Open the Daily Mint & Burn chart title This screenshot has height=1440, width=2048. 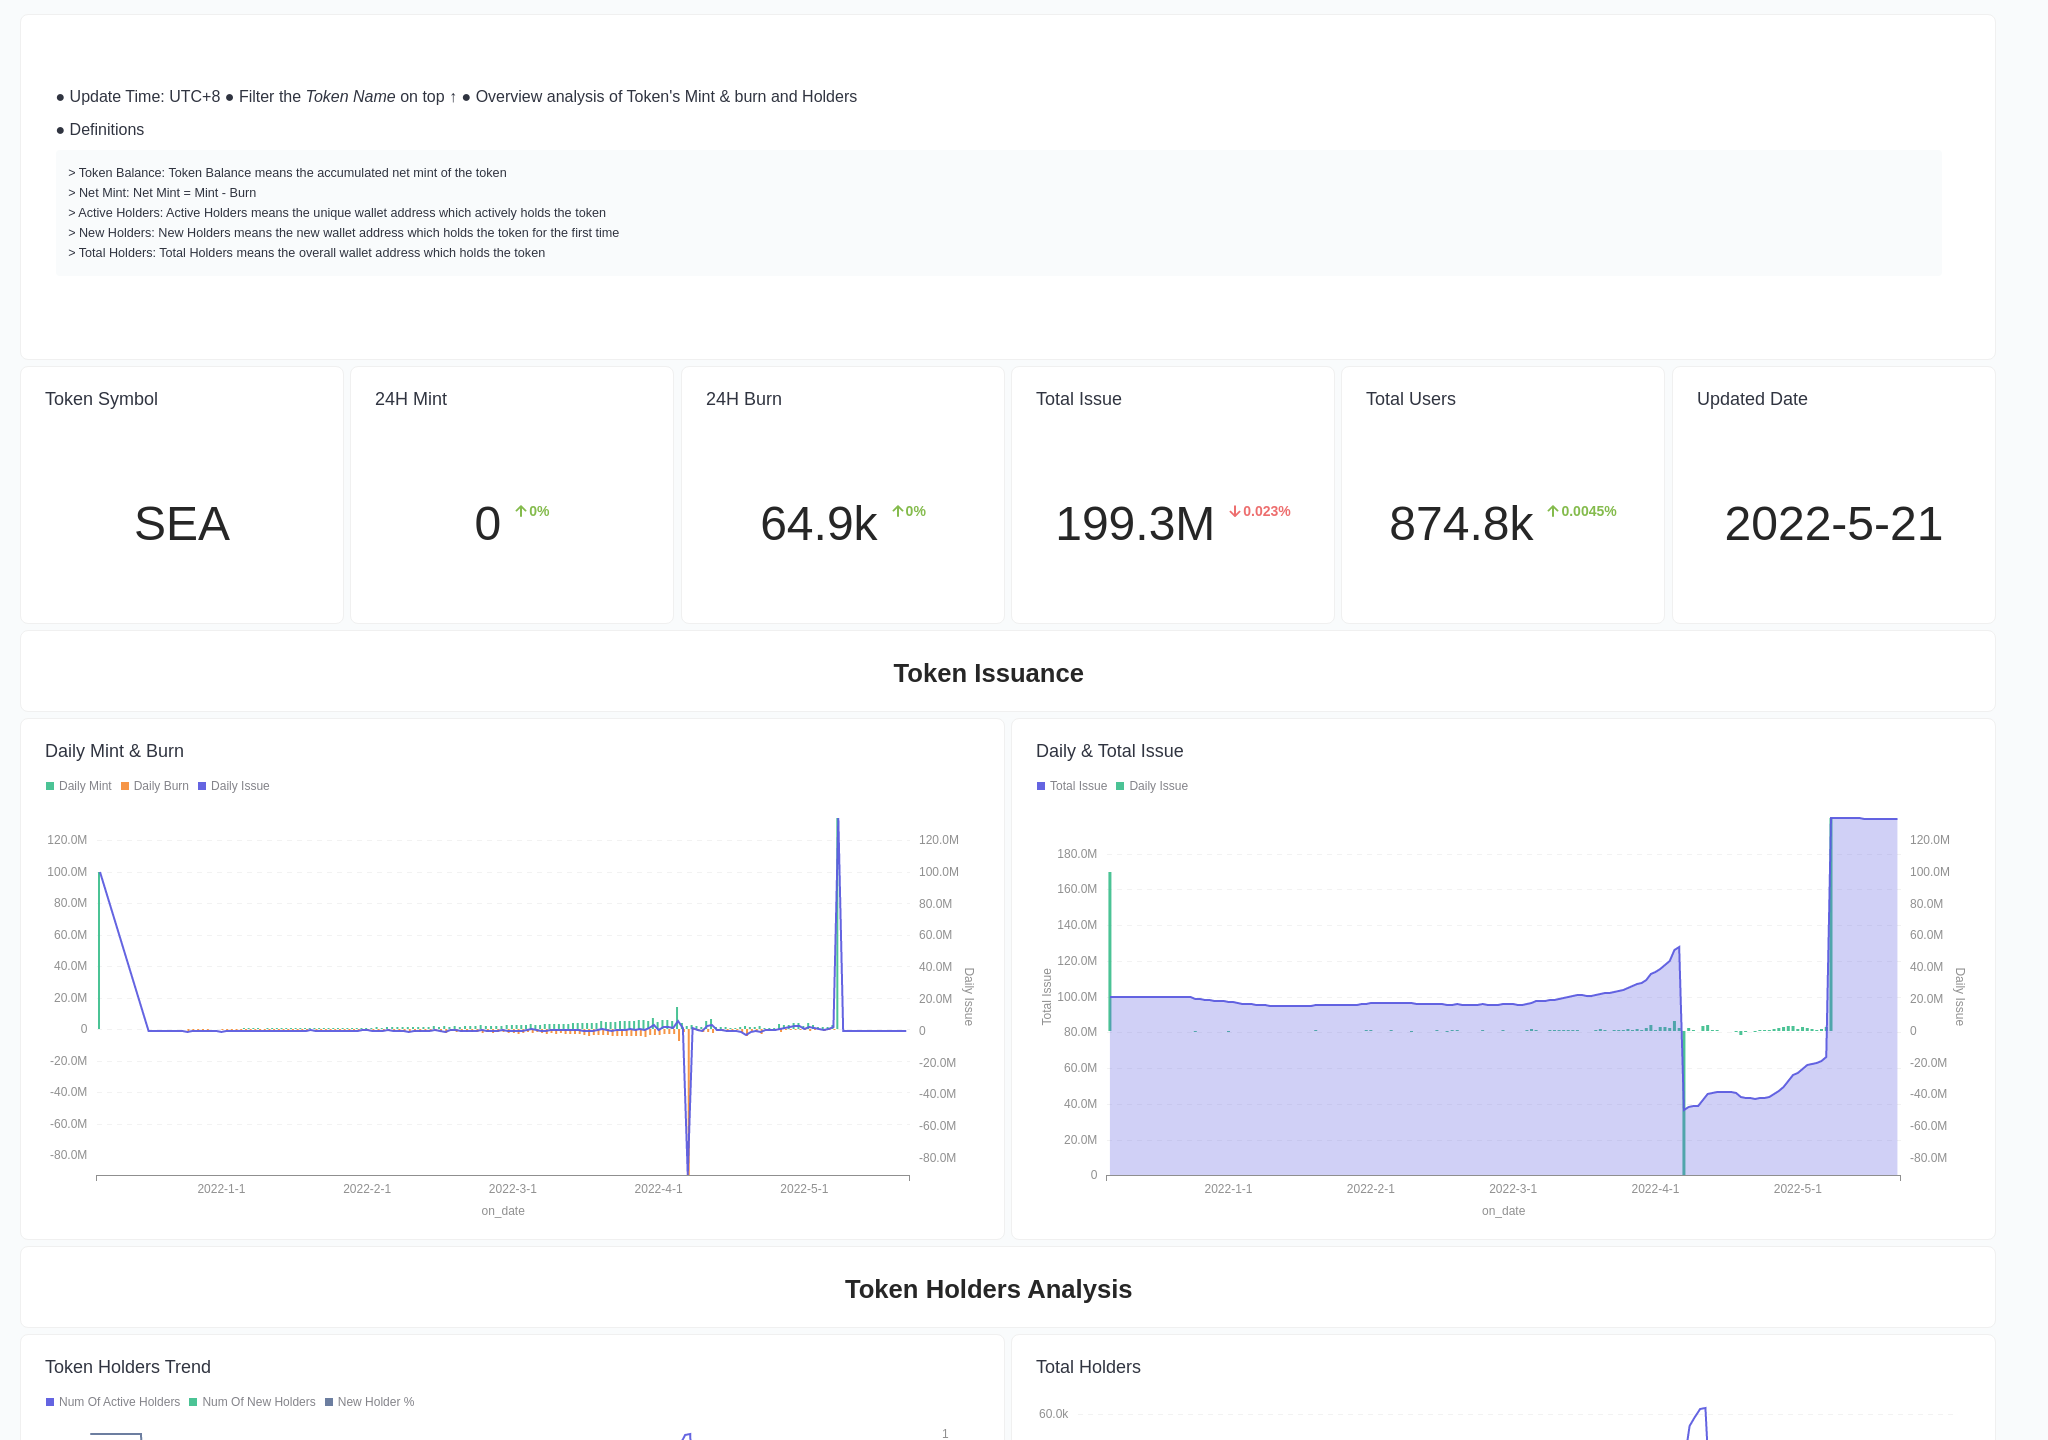tap(114, 751)
